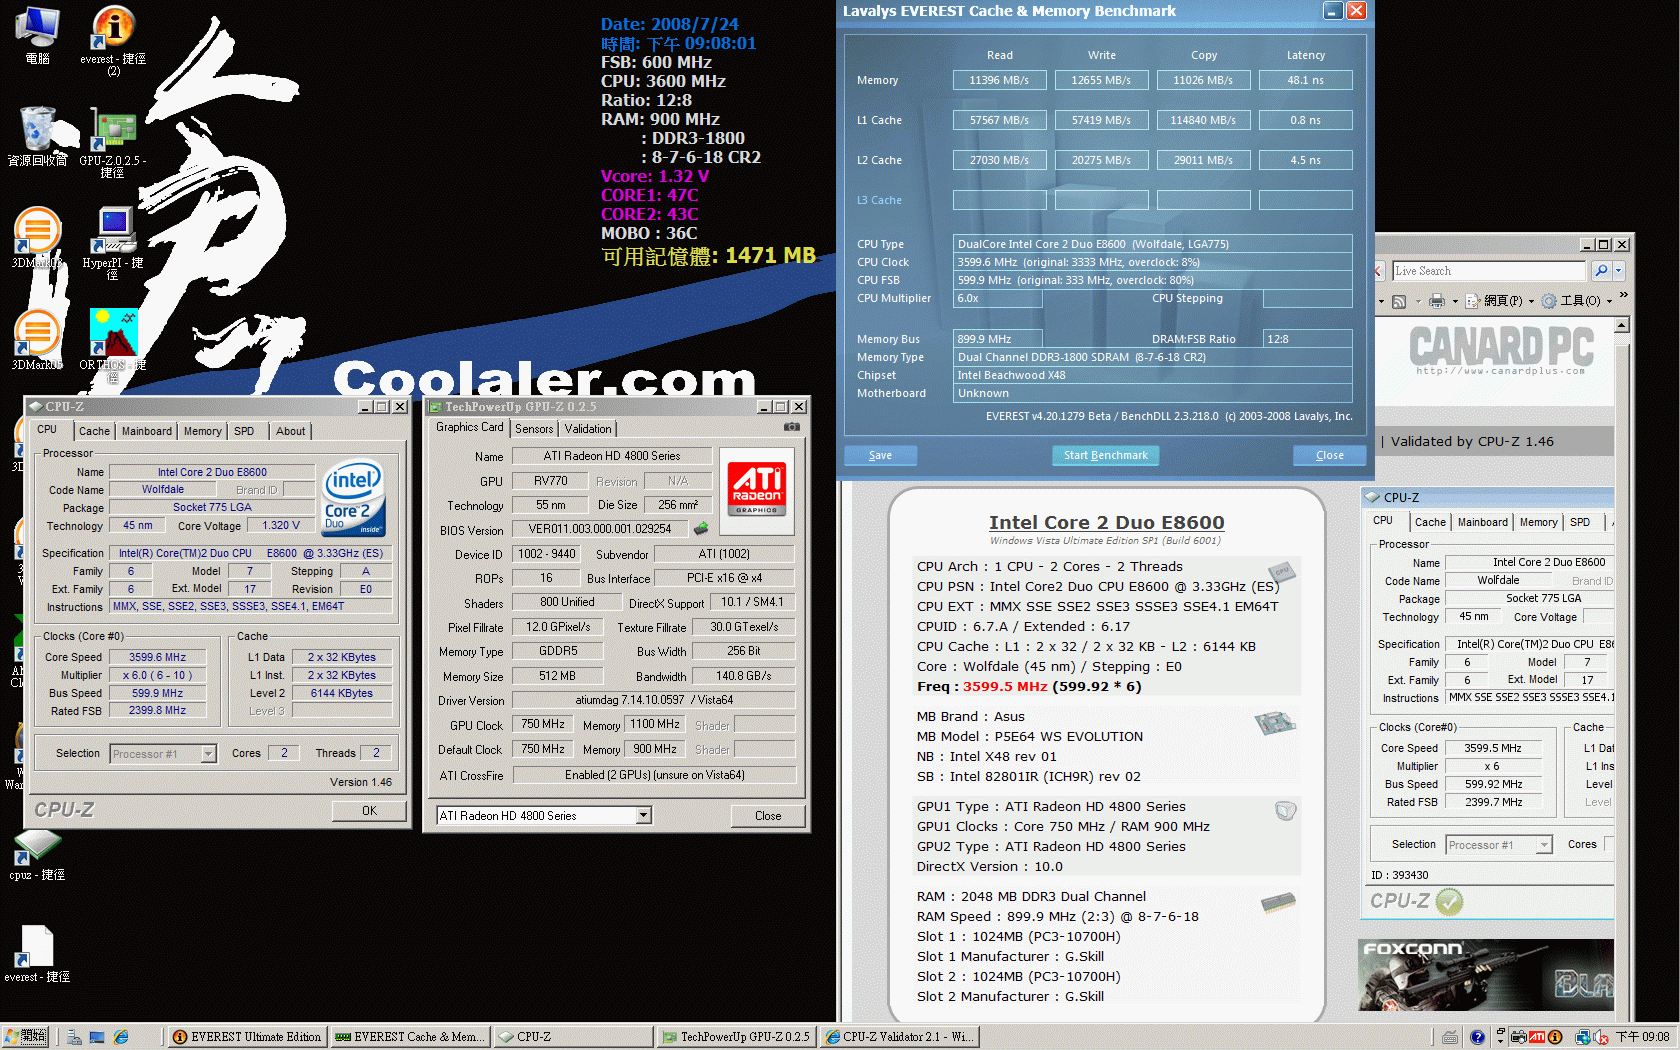Viewport: 1680px width, 1050px height.
Task: Click the ATI icon in the system tray
Action: 1537,1037
